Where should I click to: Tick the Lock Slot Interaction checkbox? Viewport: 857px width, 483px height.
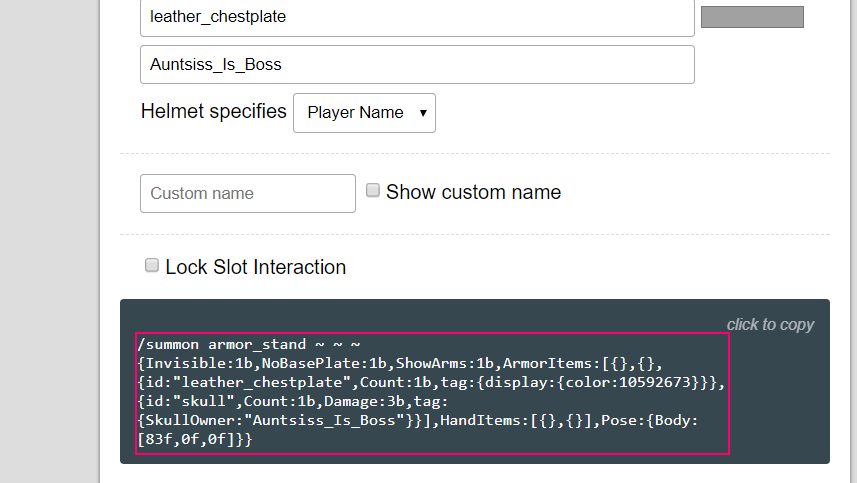151,266
